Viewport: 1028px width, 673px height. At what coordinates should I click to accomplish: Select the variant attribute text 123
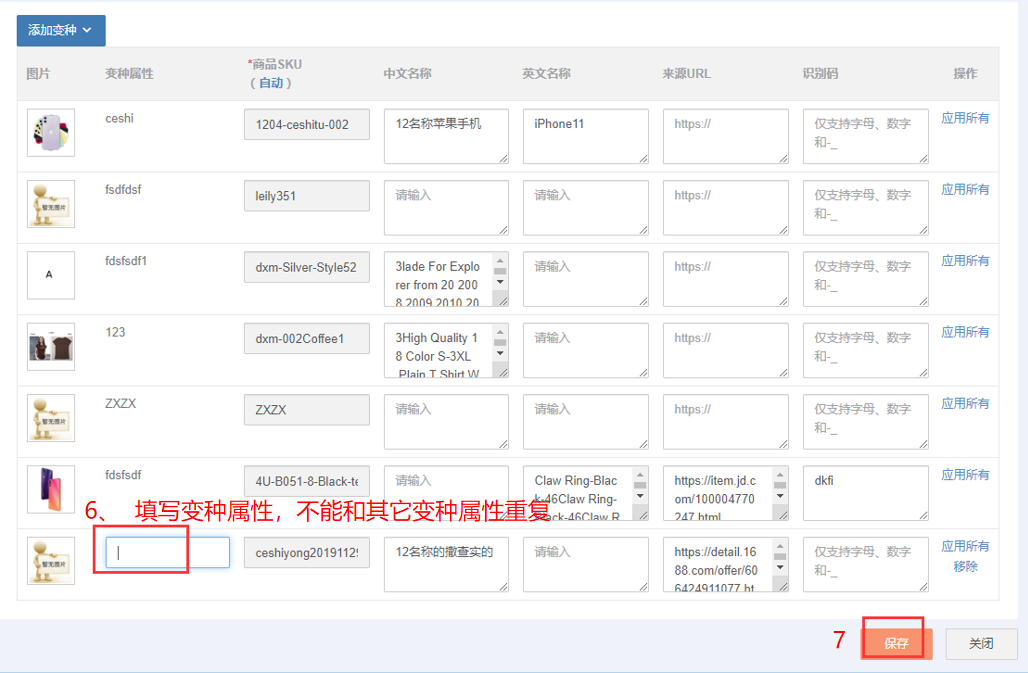click(115, 332)
